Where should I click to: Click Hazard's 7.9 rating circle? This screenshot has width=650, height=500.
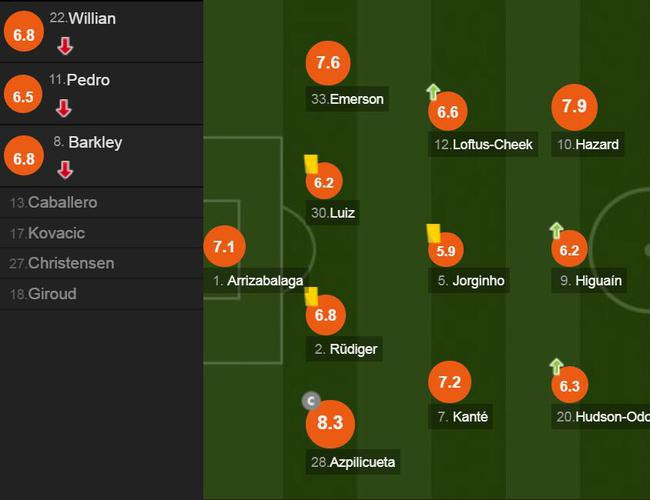coord(574,107)
